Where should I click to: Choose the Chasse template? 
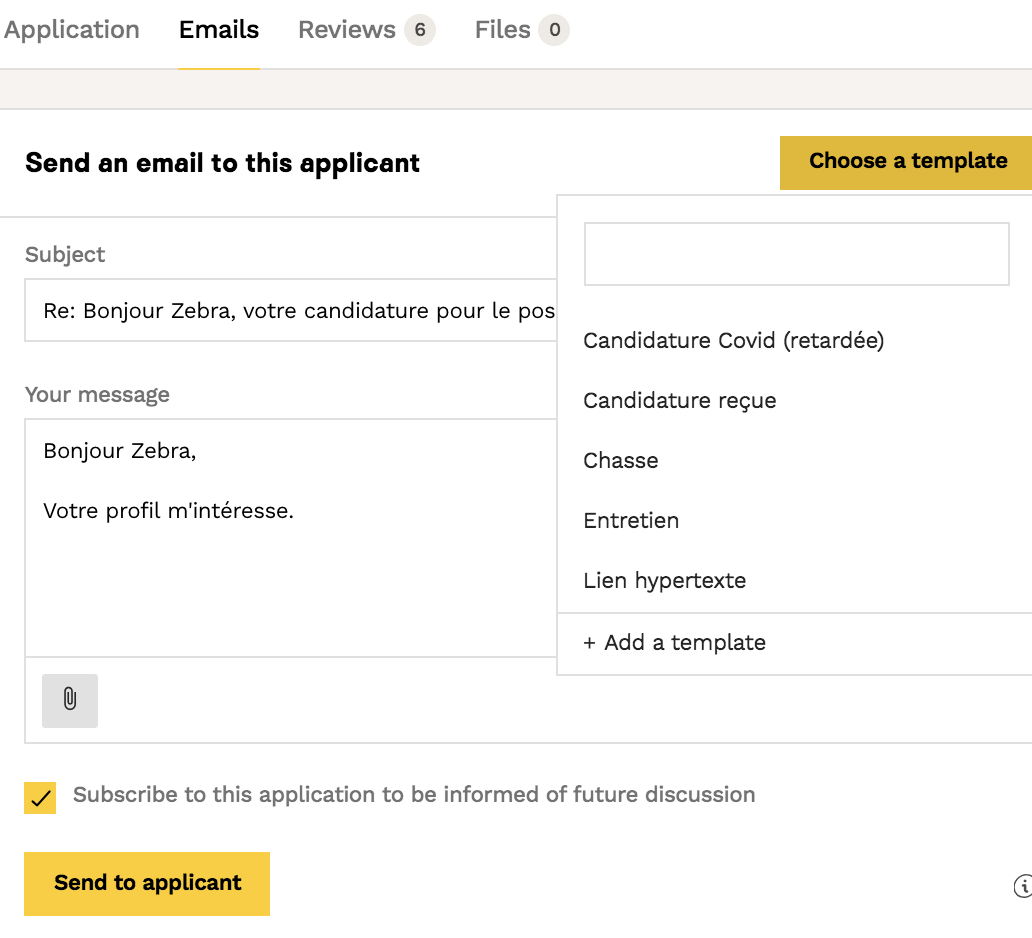tap(621, 461)
